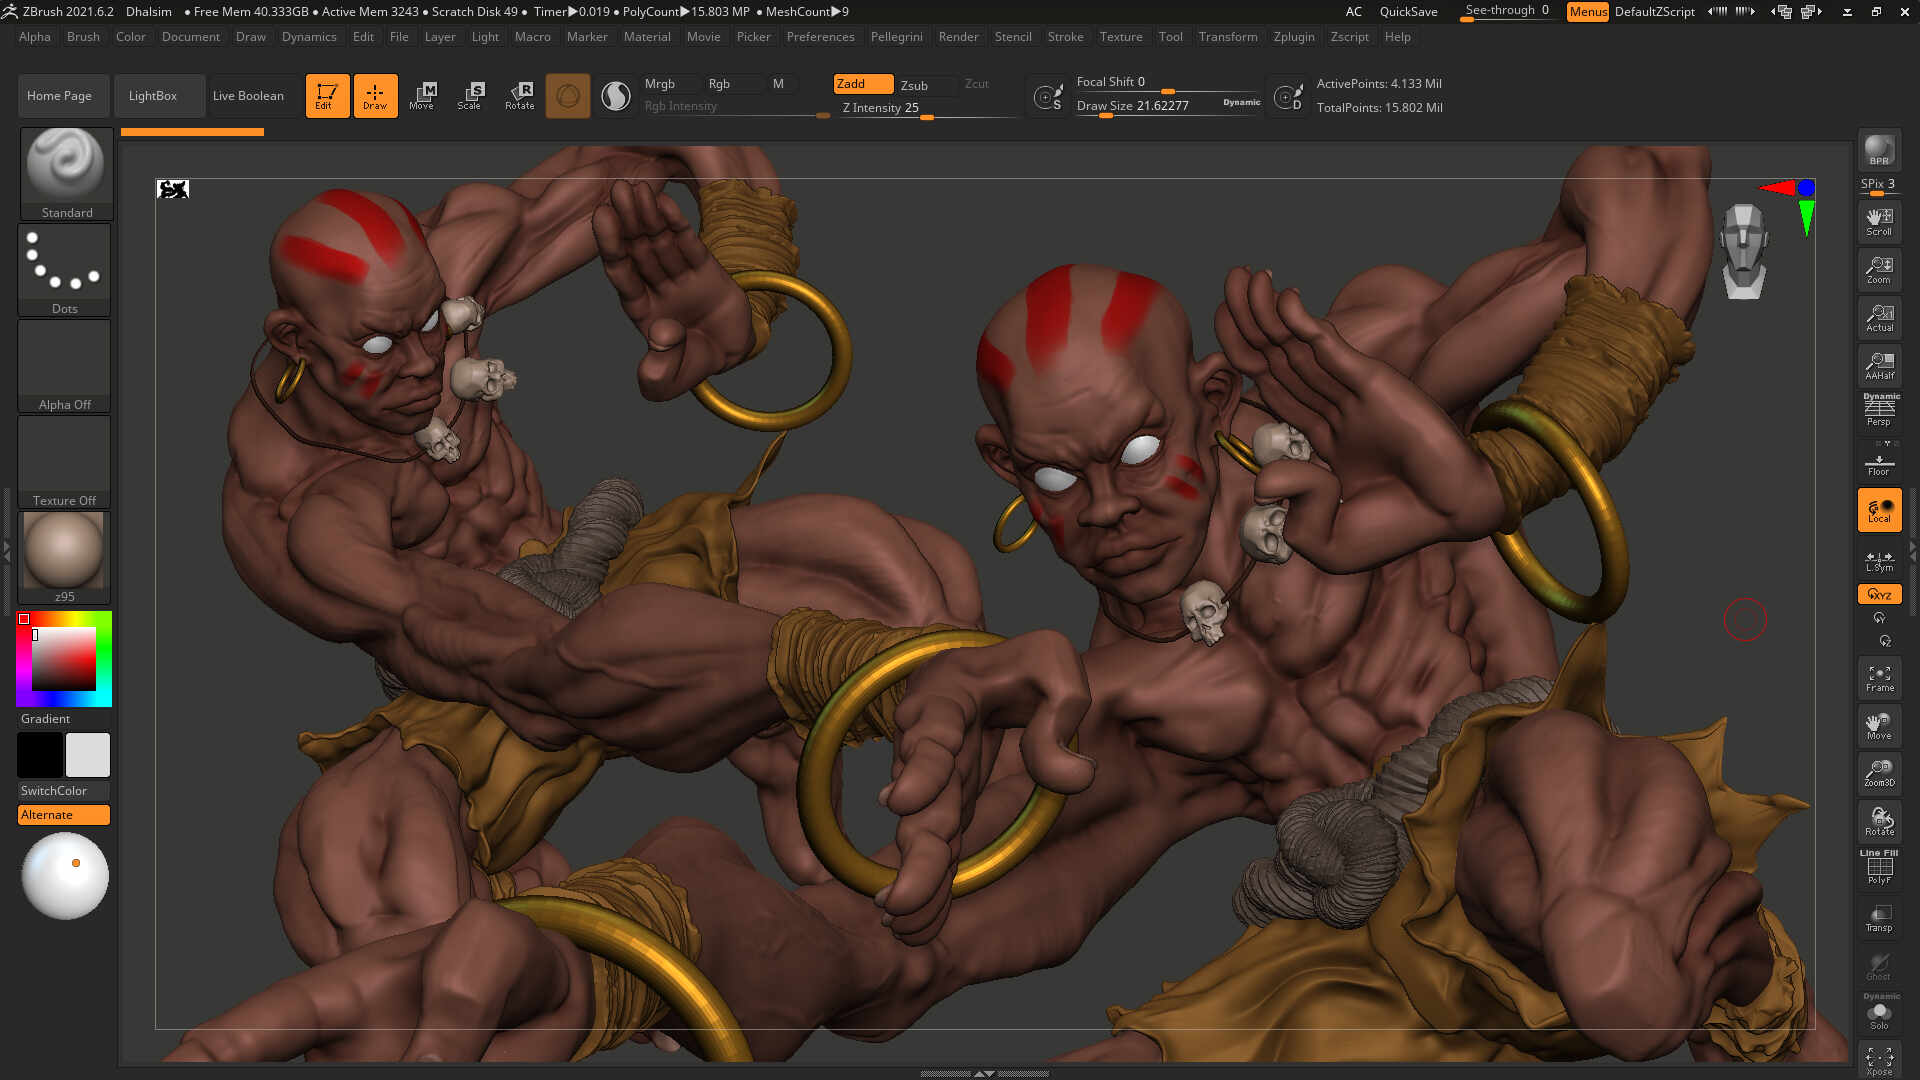Open the Zplugin menu
Image resolution: width=1920 pixels, height=1080 pixels.
(x=1294, y=37)
